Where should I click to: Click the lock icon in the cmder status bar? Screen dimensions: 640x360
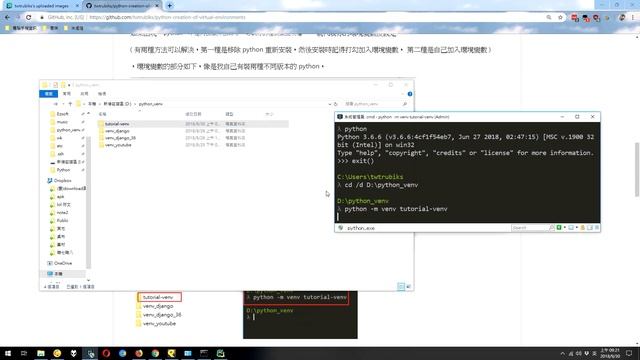583,228
